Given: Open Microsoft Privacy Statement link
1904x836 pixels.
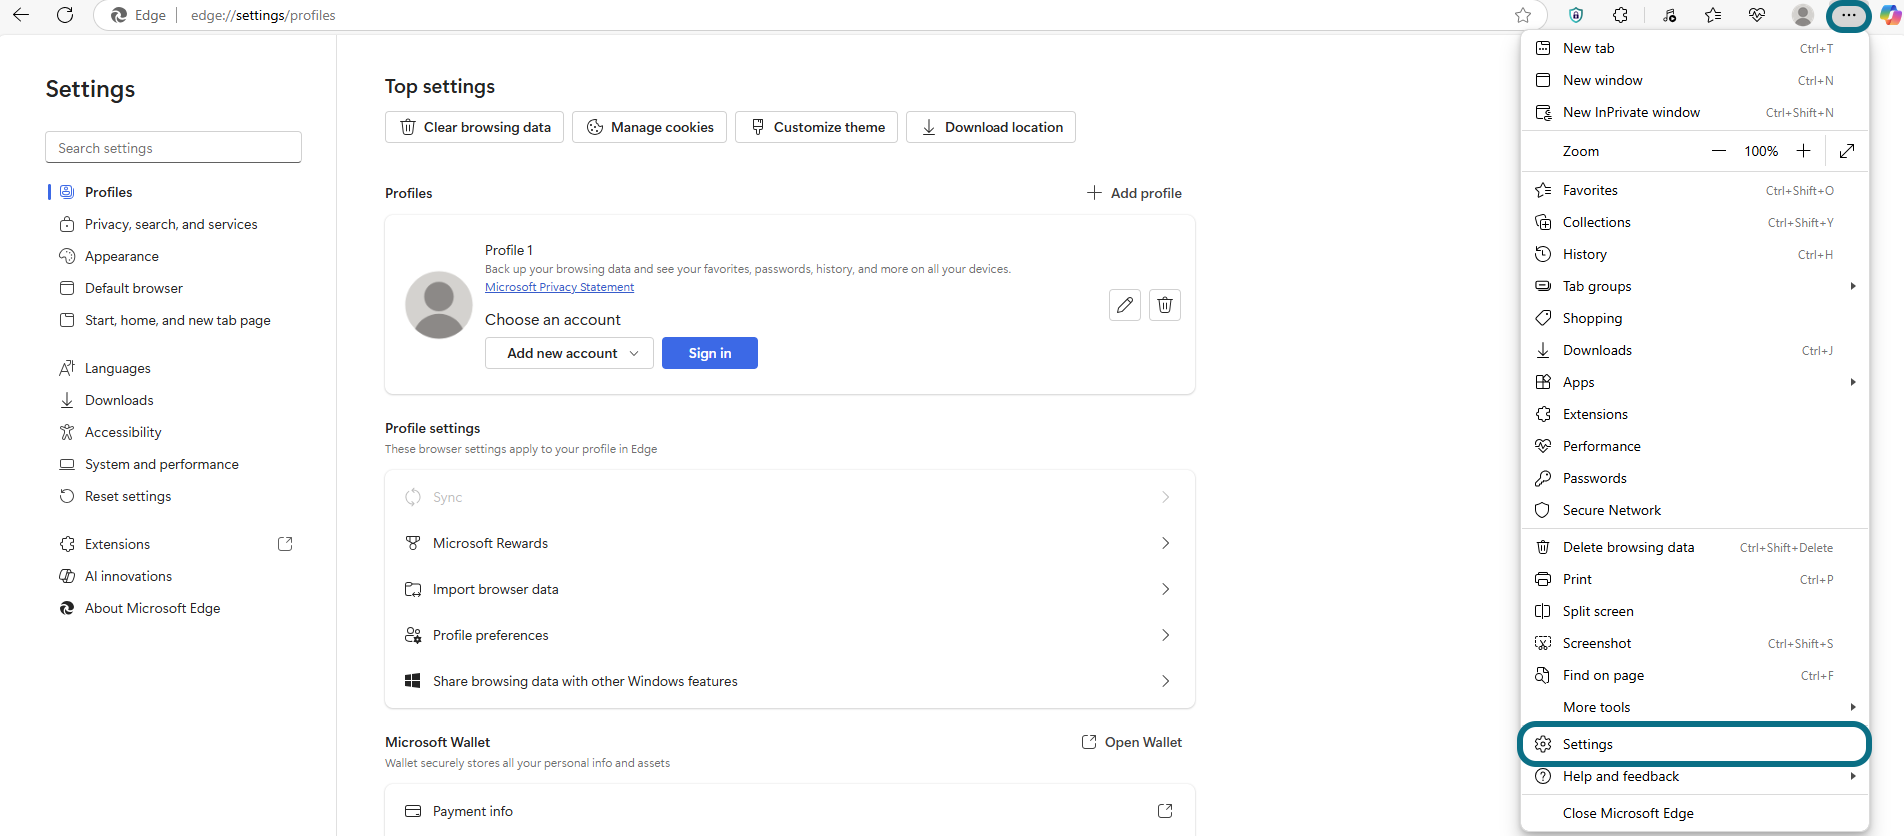Looking at the screenshot, I should click(x=559, y=287).
